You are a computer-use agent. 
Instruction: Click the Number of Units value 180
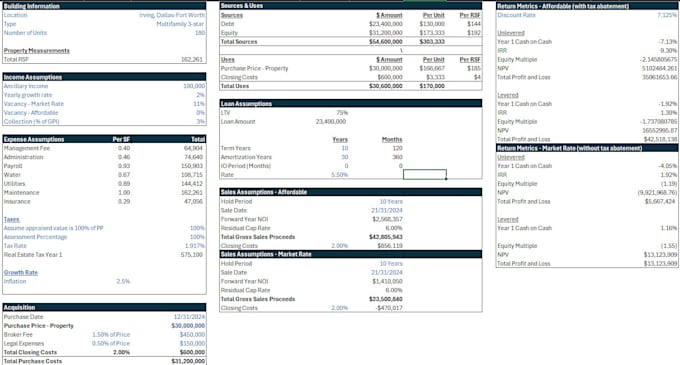(200, 33)
